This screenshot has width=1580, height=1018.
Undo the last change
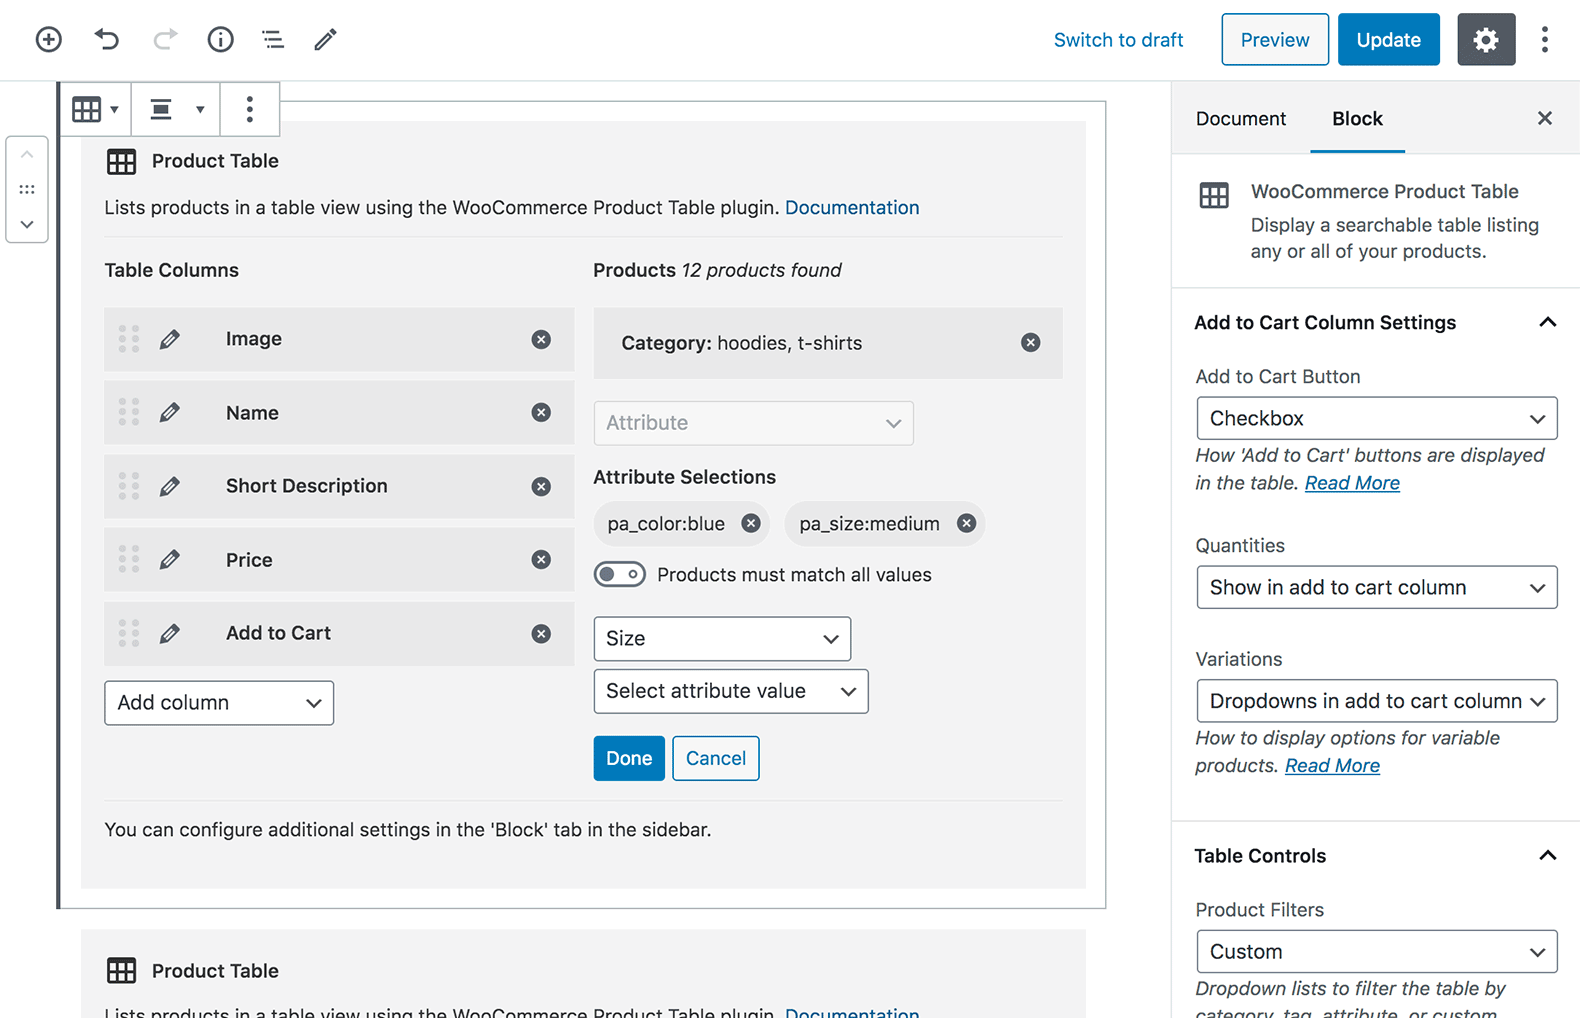pos(107,40)
